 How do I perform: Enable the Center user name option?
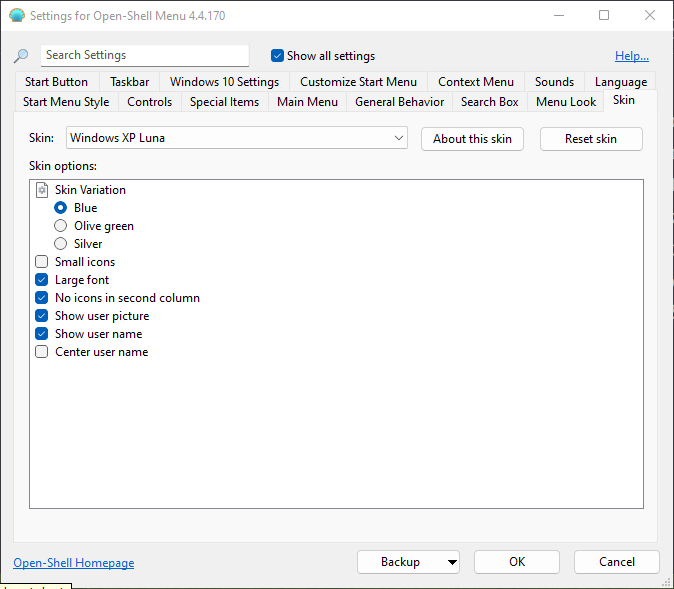point(42,352)
